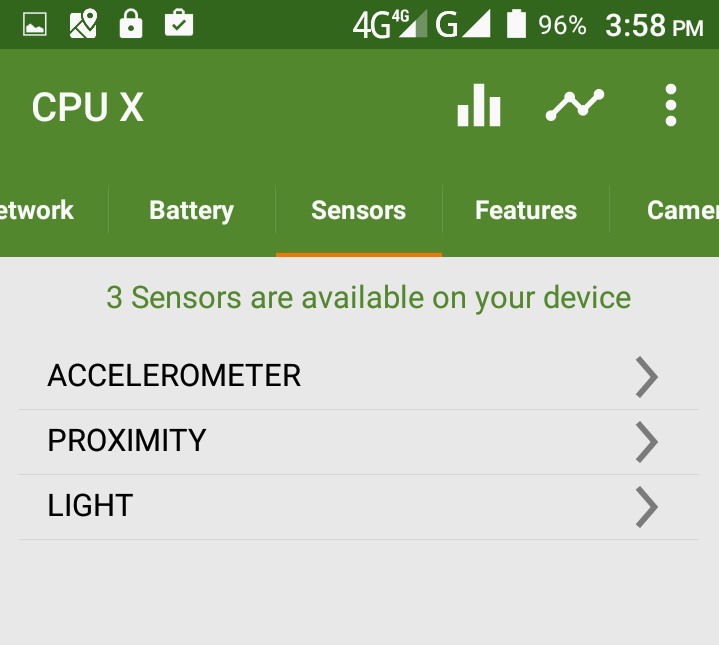
Task: Tap the lock notification icon
Action: click(x=131, y=24)
